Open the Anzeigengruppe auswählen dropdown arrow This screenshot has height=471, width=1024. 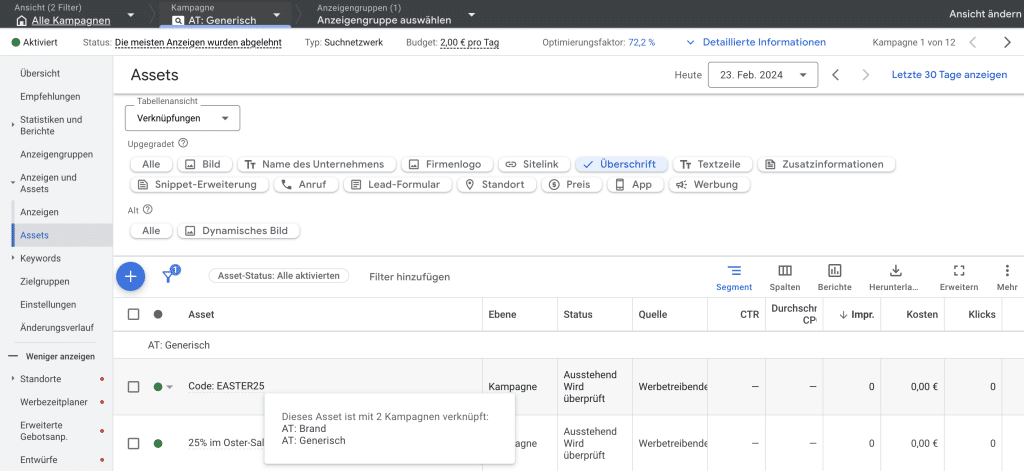coord(472,15)
